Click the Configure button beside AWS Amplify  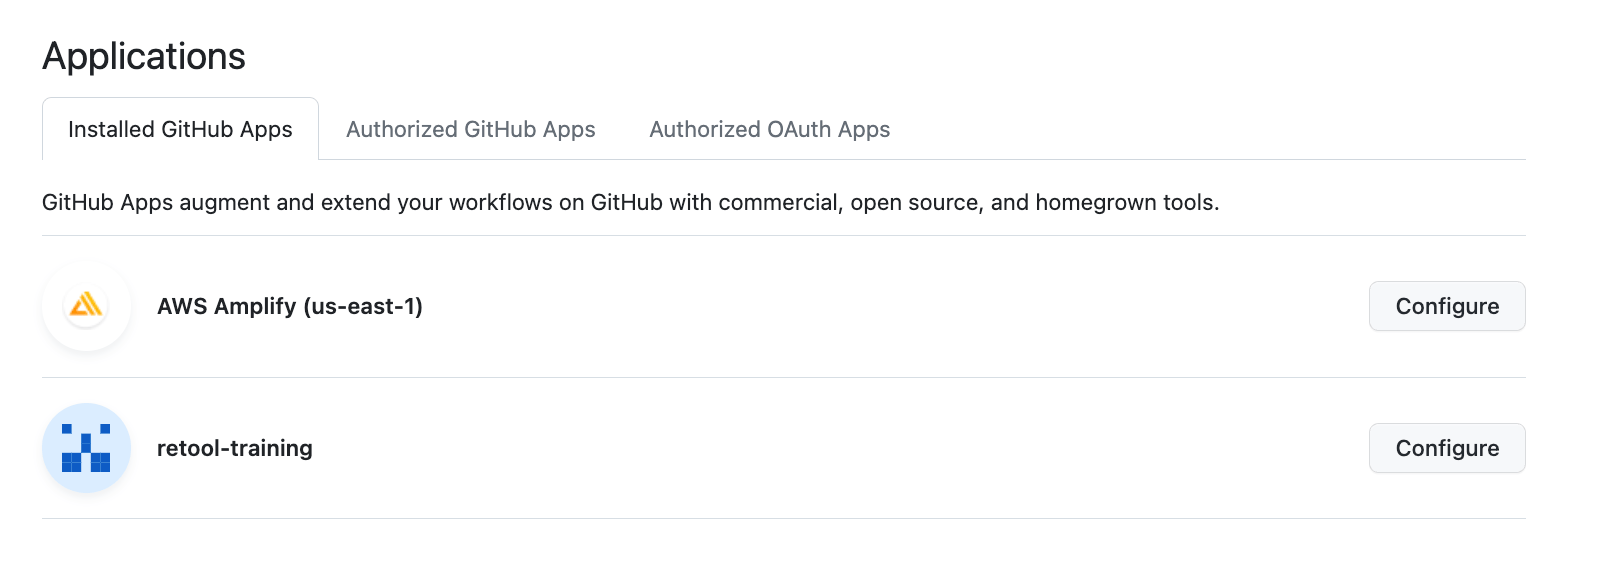1447,306
